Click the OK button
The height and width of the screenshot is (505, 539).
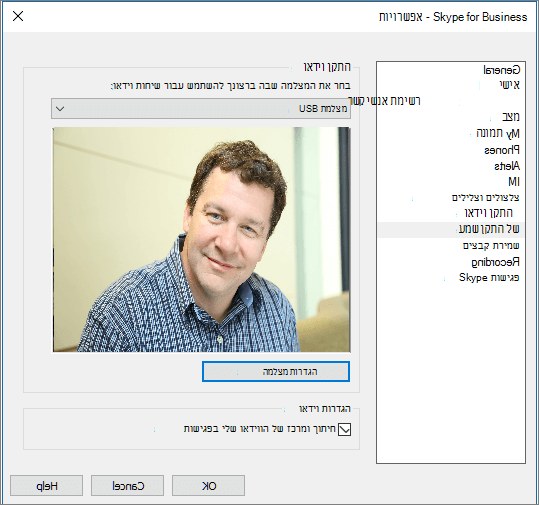tap(209, 485)
